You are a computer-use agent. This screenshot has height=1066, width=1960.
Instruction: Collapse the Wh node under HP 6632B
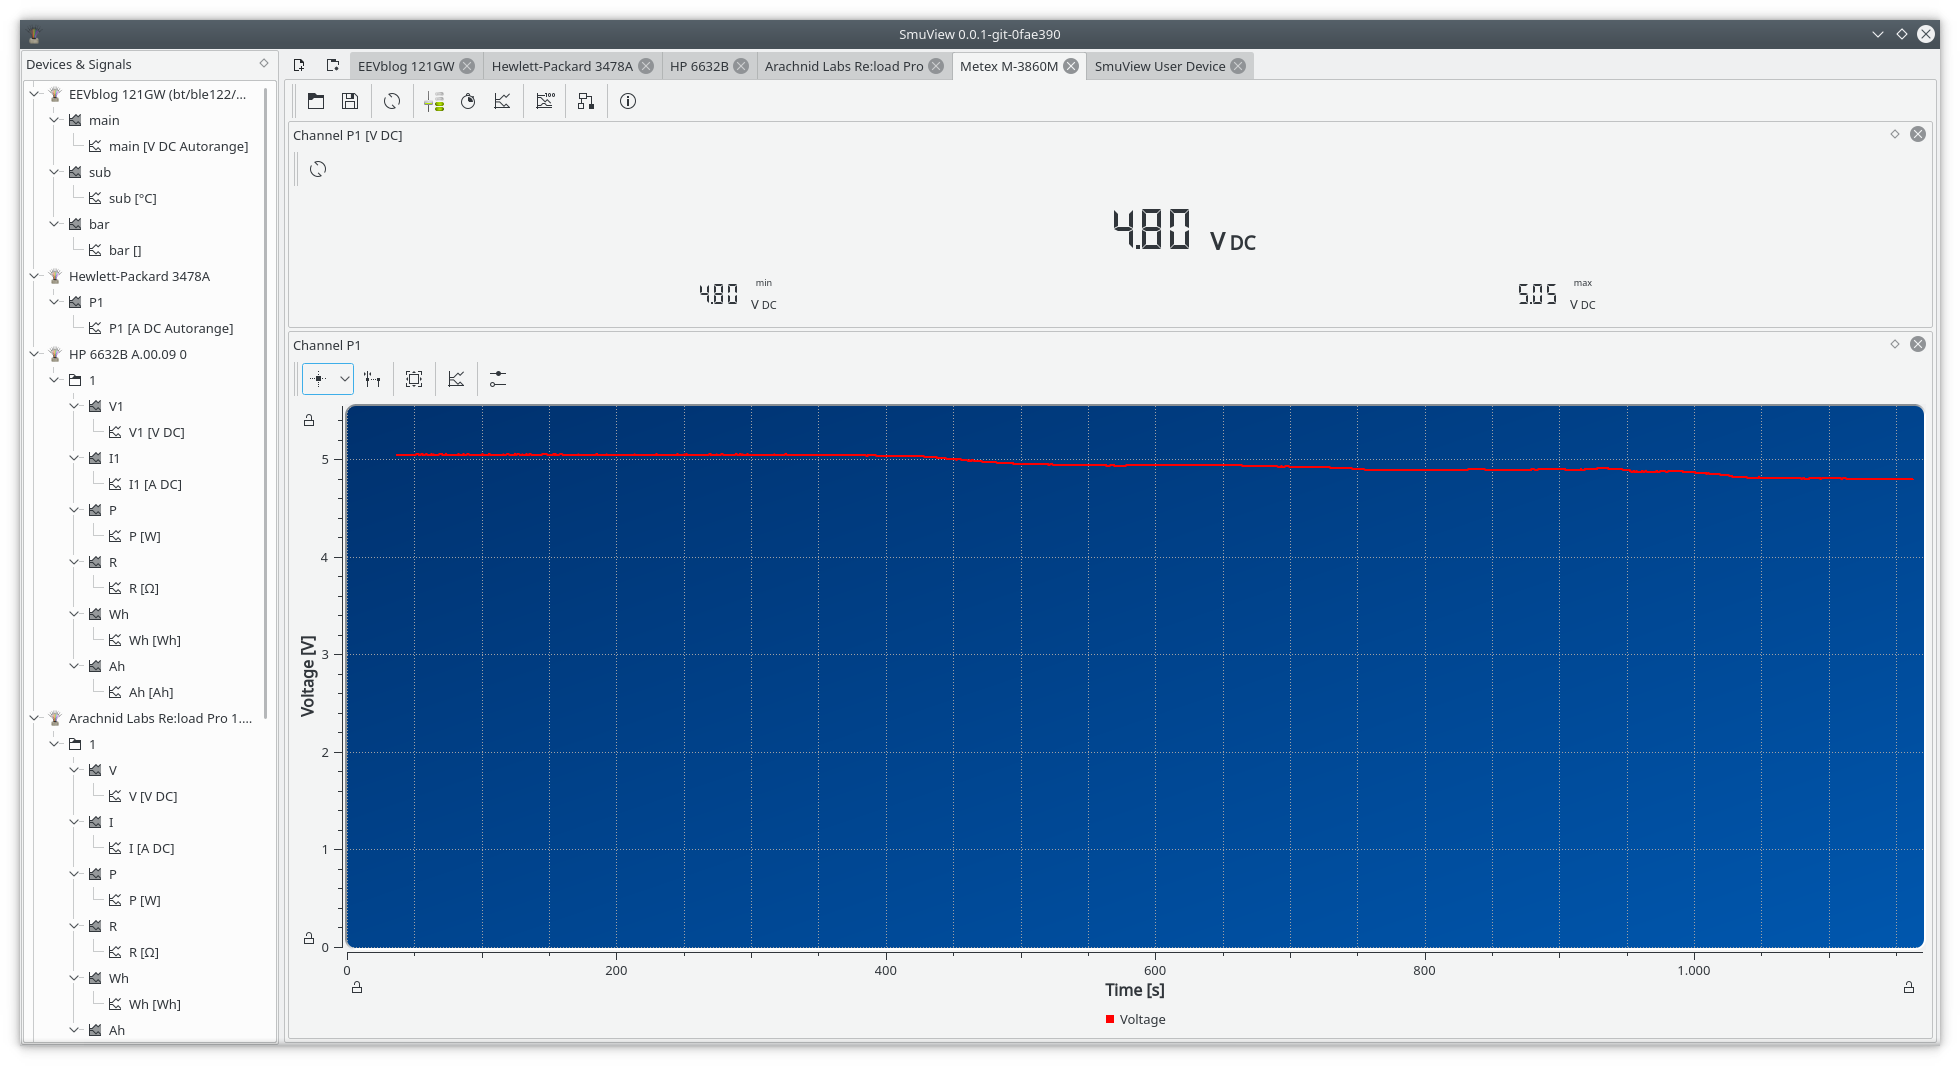click(75, 614)
